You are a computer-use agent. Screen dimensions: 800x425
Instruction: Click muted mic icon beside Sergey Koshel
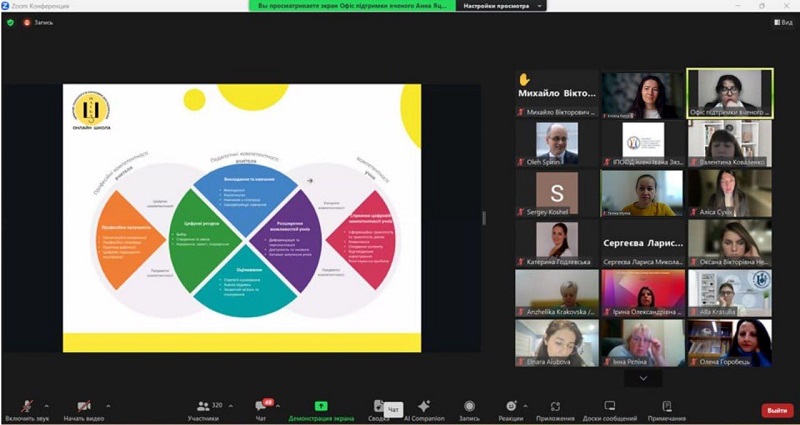coord(521,212)
